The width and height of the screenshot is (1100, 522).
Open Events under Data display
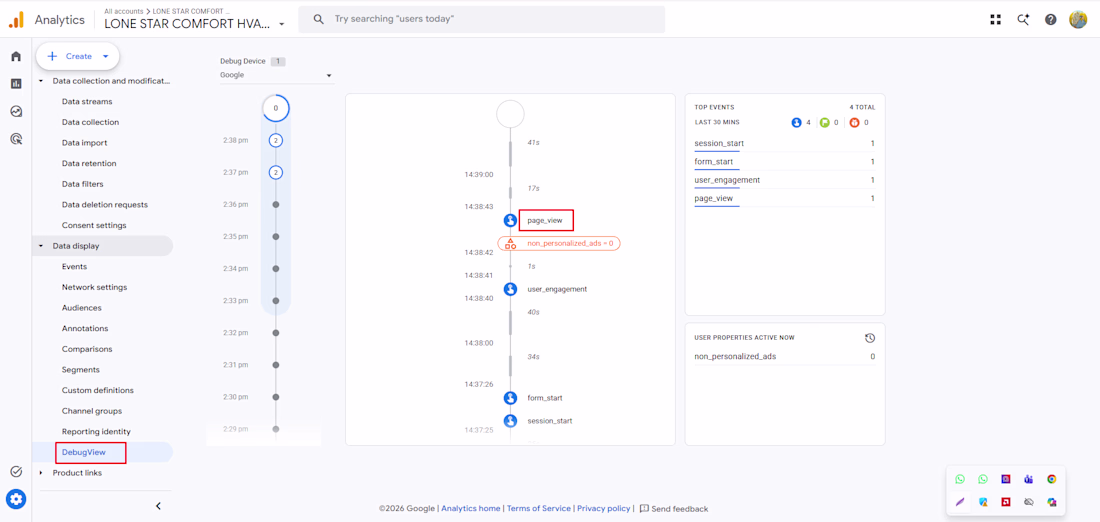(x=74, y=267)
